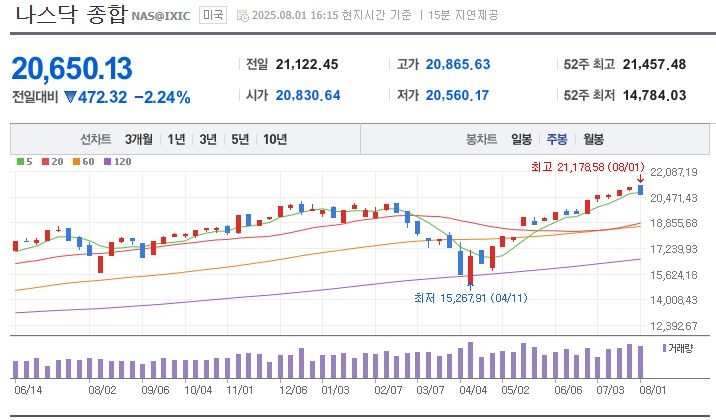This screenshot has width=716, height=420.
Task: Click the 최고 21,178.58 (08/01) label
Action: pyautogui.click(x=588, y=167)
